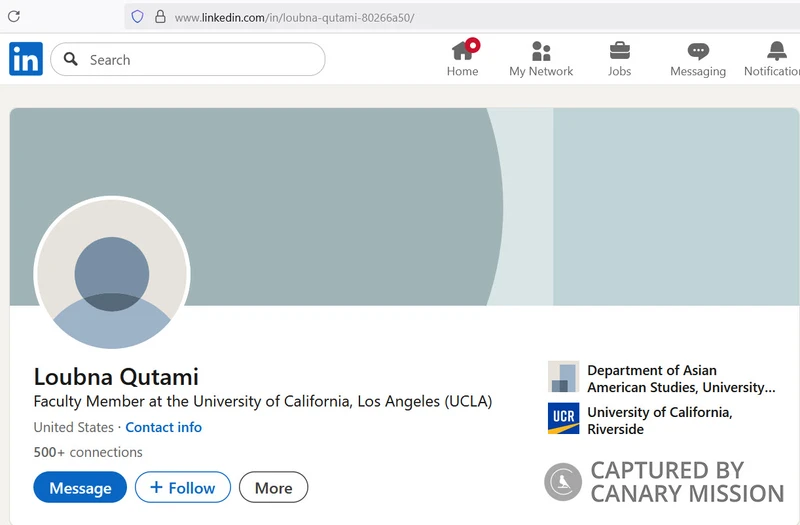Click the padlock site security icon

pyautogui.click(x=160, y=17)
